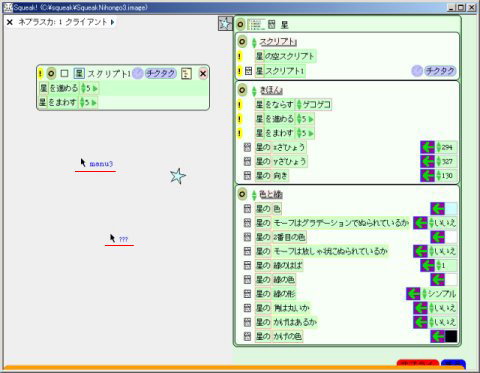Click the 星の空スクリプト tile

pos(285,56)
